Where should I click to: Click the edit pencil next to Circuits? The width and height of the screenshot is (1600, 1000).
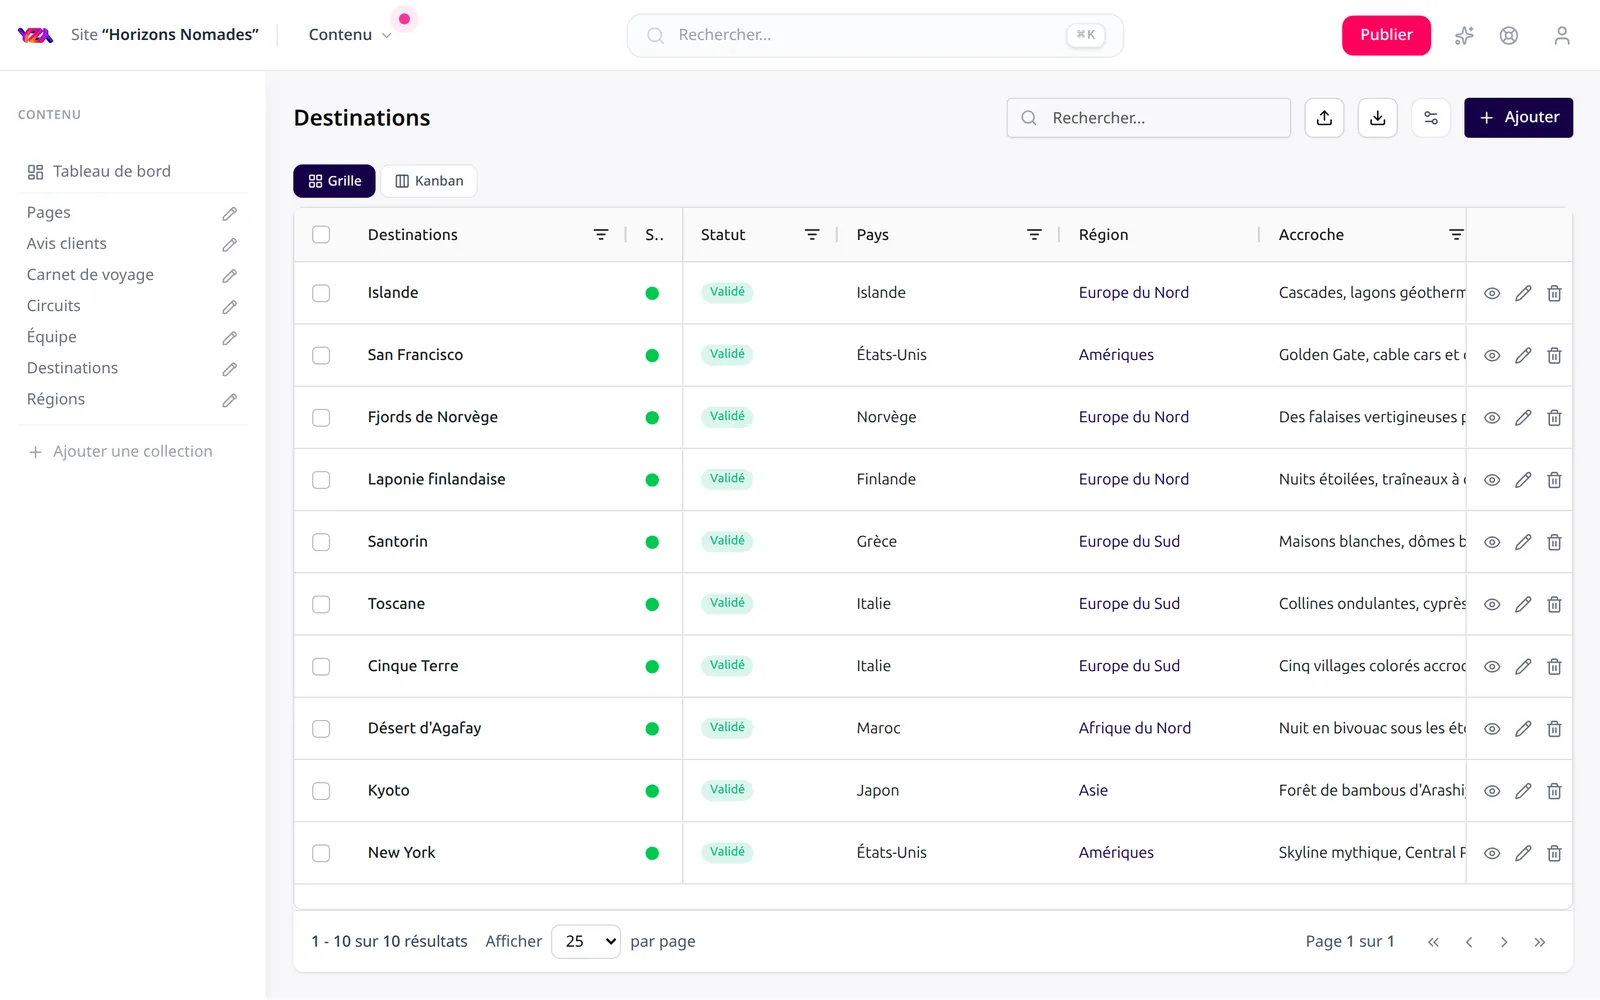(x=230, y=306)
